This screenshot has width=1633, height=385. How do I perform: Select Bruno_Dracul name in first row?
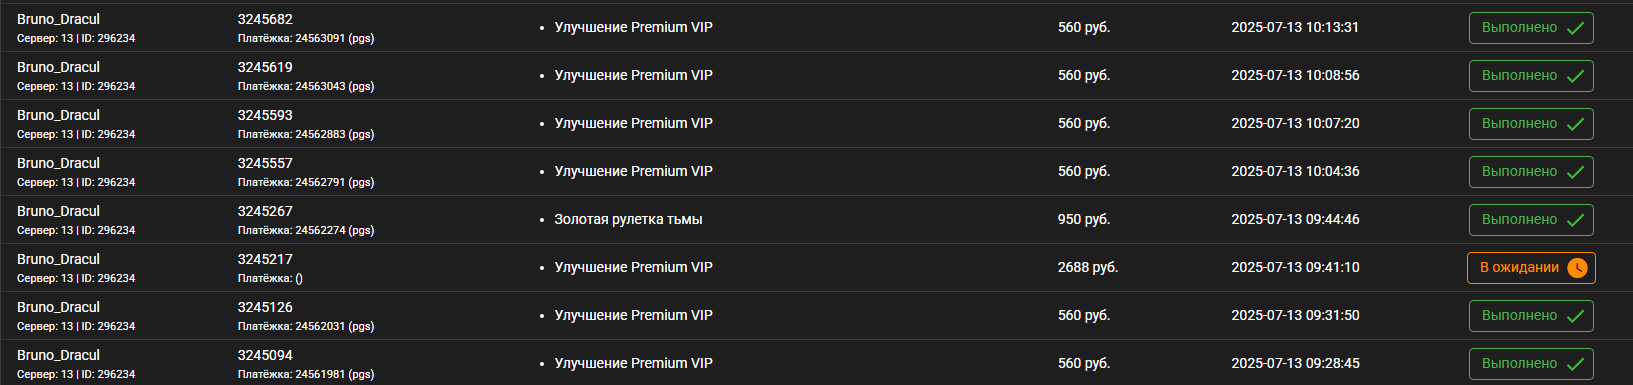(x=58, y=19)
